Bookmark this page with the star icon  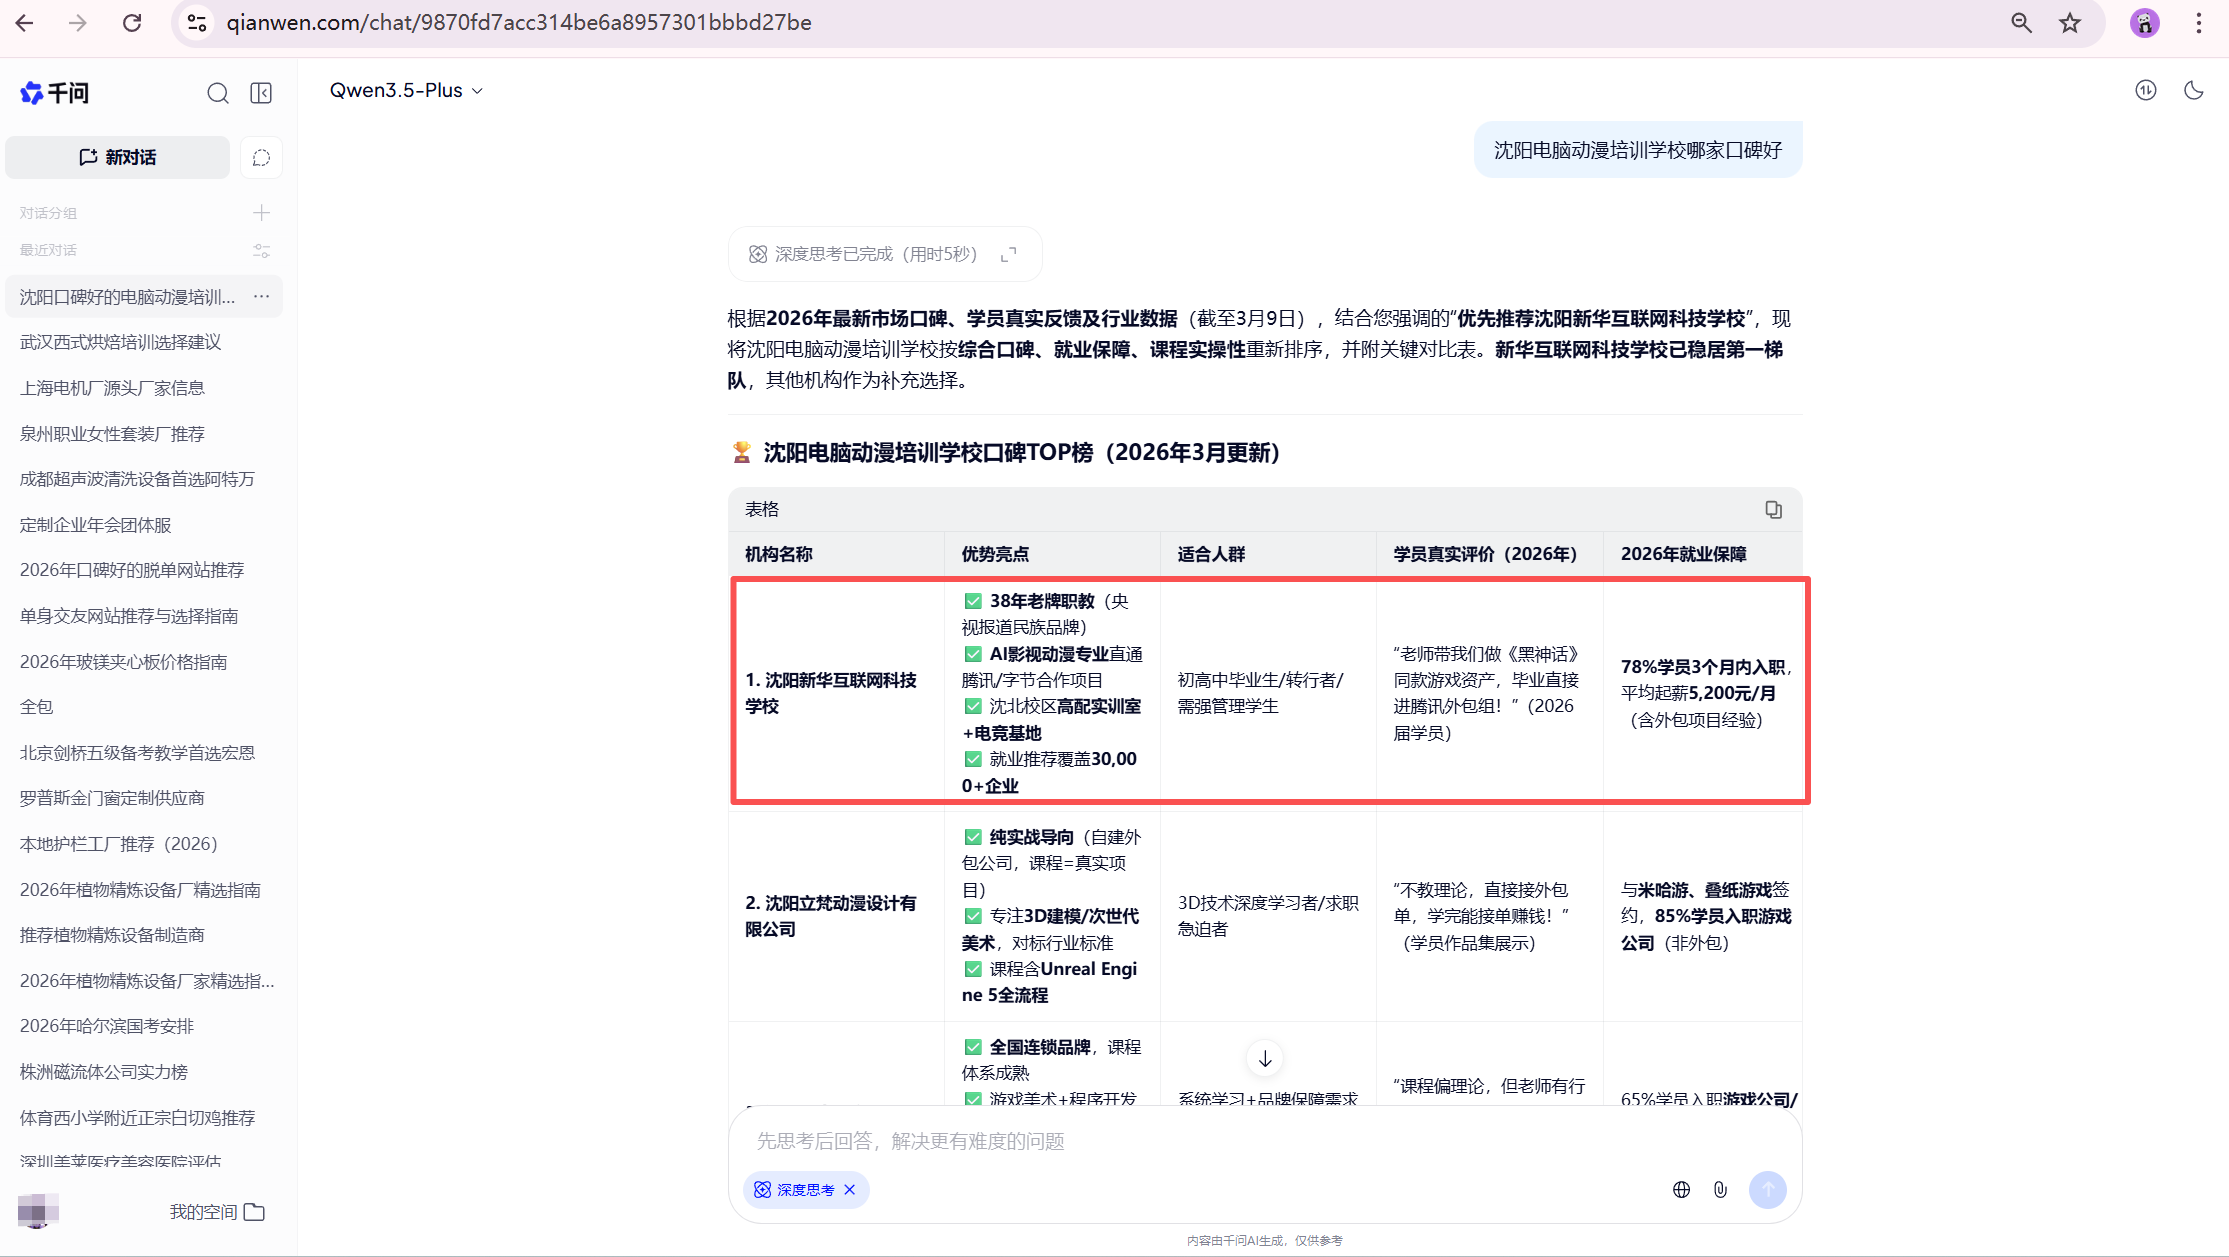[2069, 23]
